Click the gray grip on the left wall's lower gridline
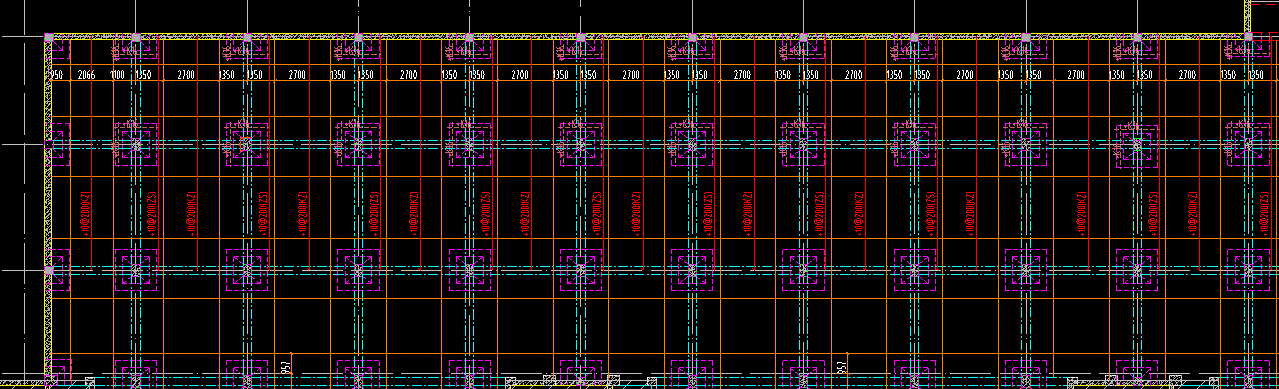 point(48,270)
